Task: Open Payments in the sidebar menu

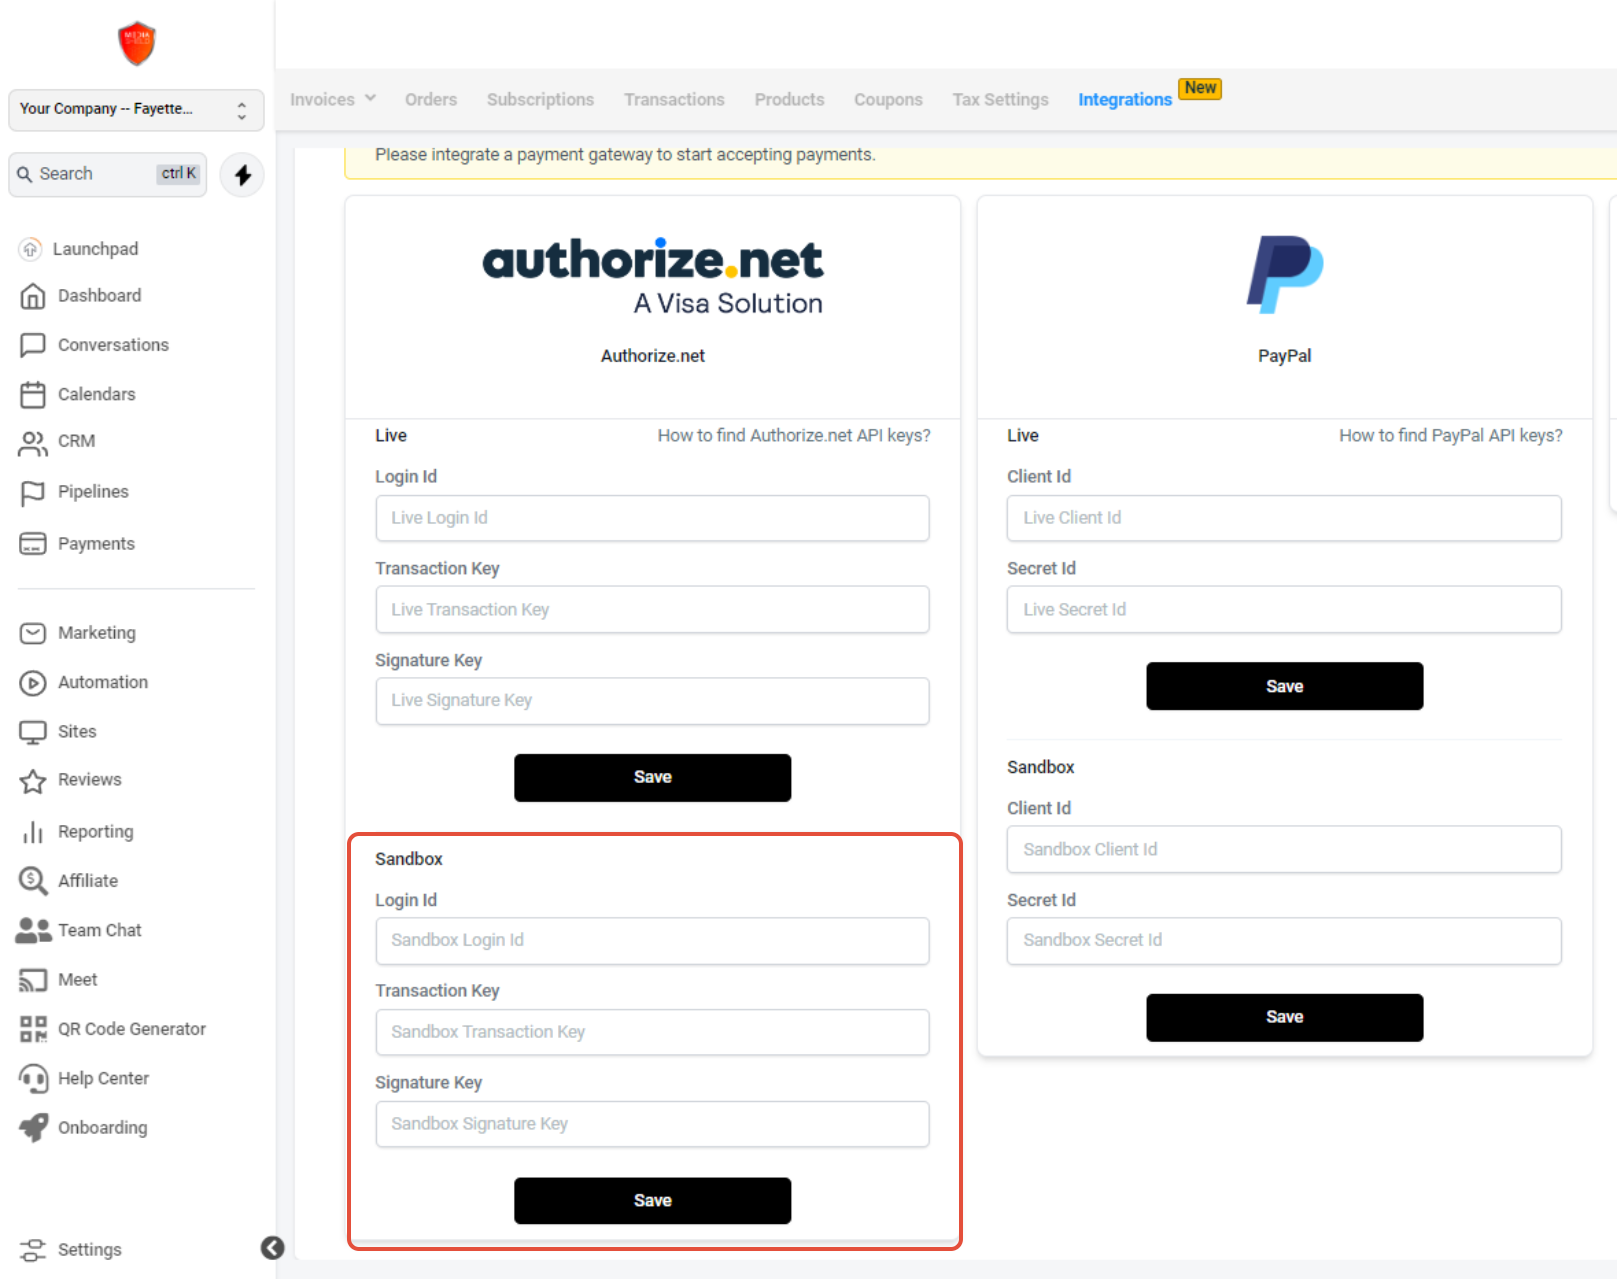Action: (x=96, y=544)
